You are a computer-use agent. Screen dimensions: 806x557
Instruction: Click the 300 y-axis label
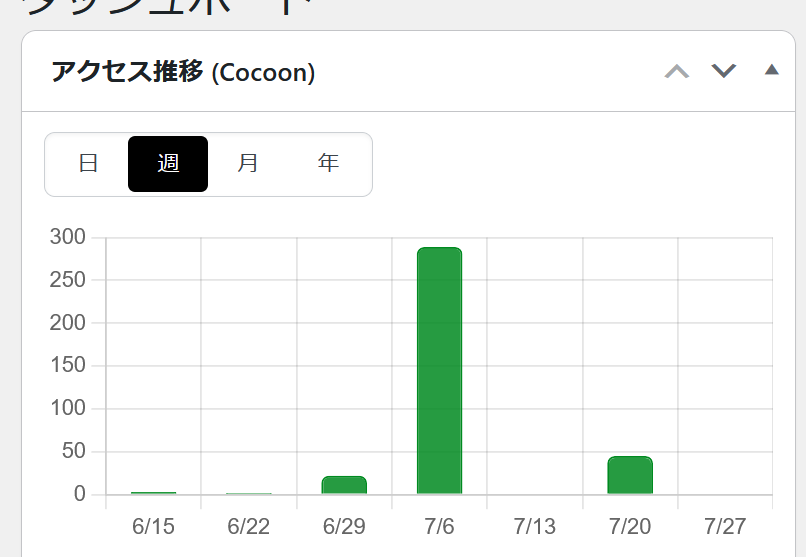click(67, 237)
